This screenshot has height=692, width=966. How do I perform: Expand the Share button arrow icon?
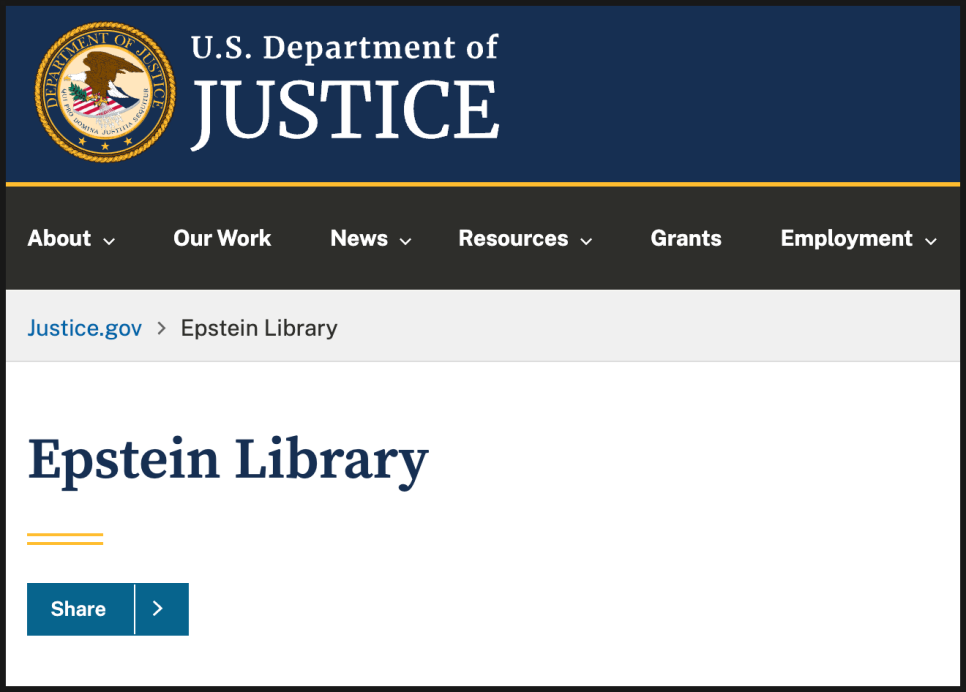(158, 609)
